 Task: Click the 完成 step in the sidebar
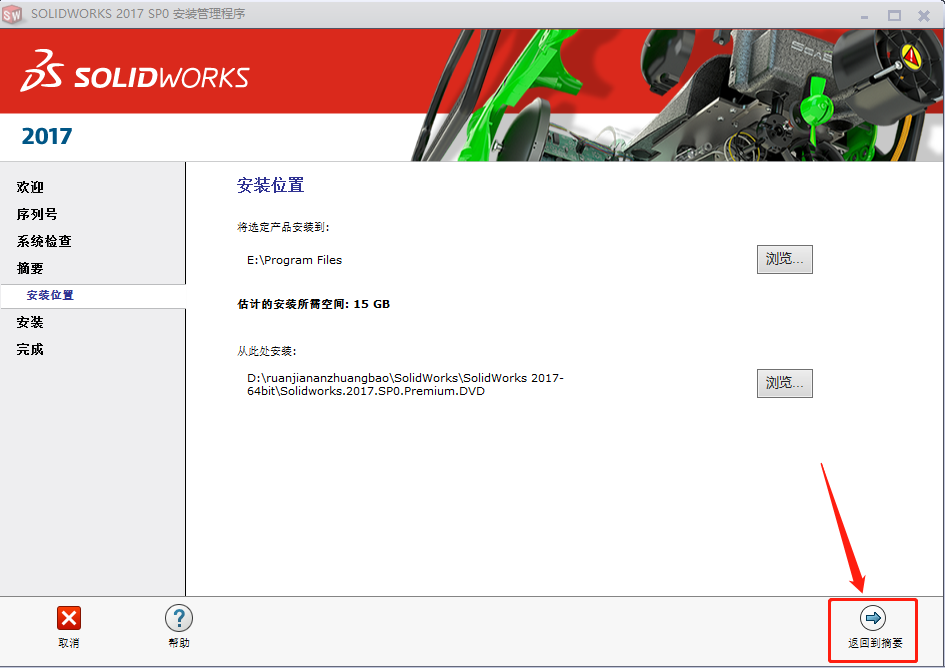pyautogui.click(x=30, y=350)
